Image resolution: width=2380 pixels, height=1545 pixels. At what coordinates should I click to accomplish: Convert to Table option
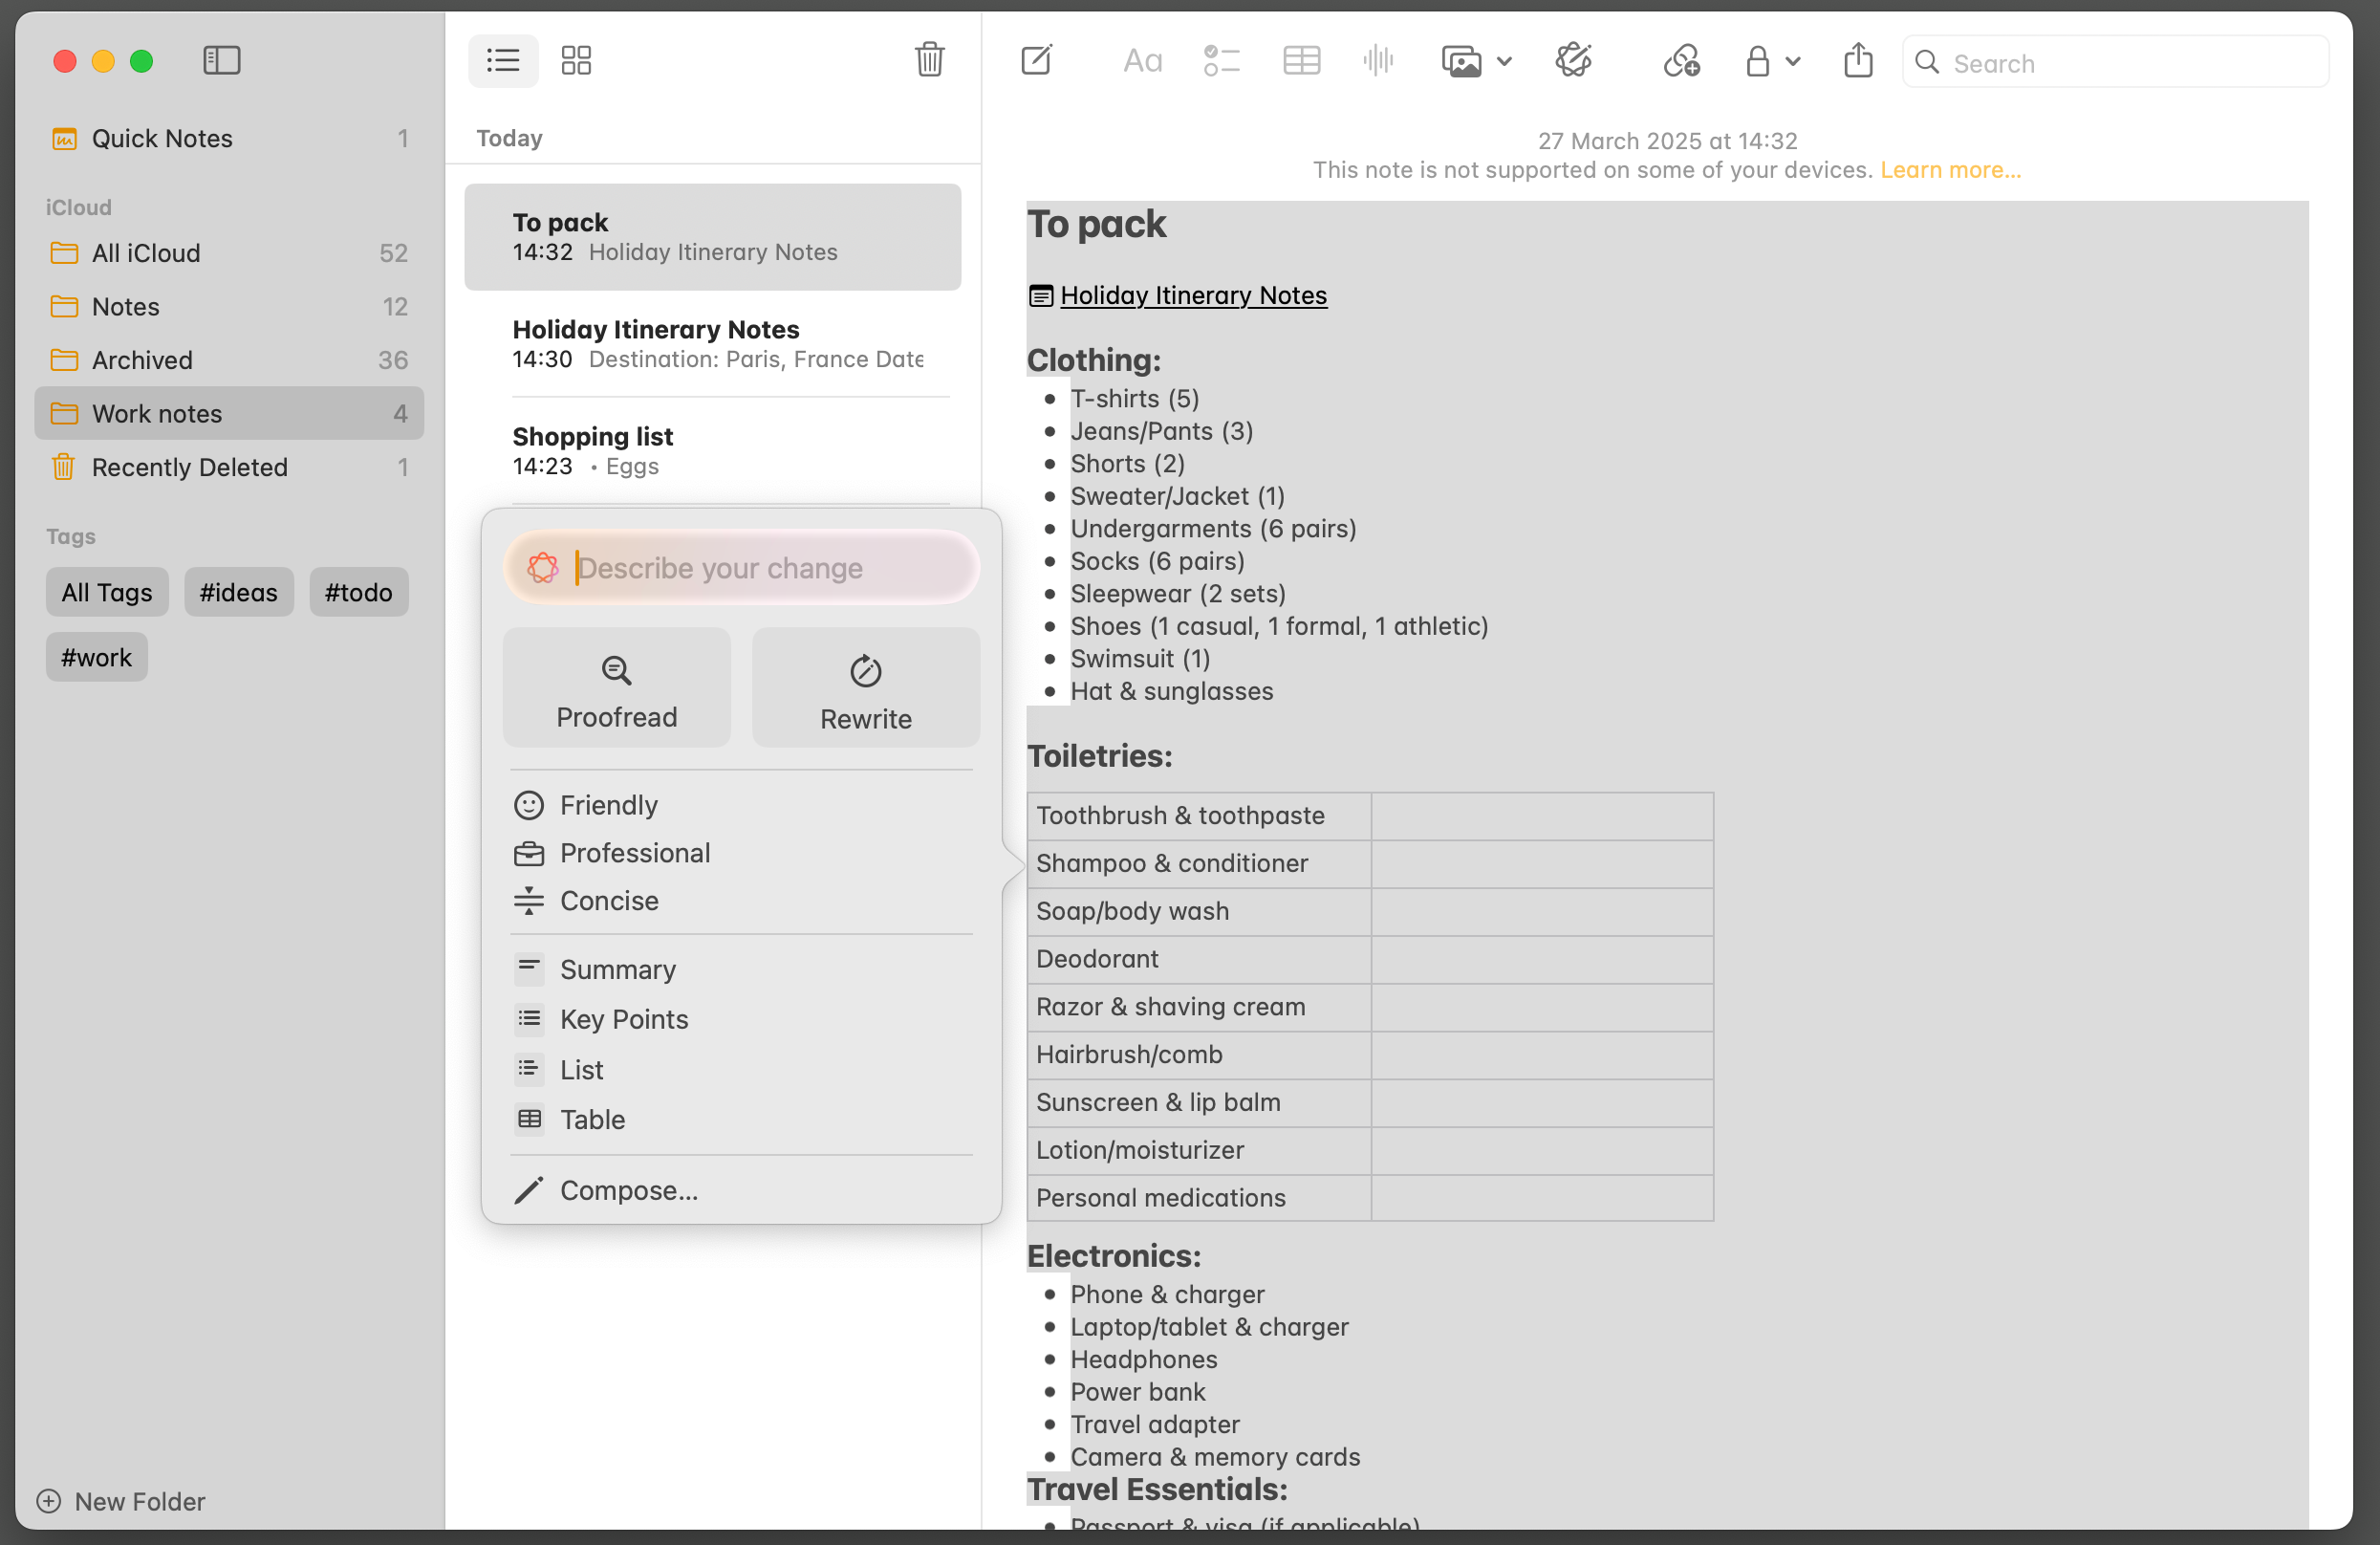[741, 1119]
